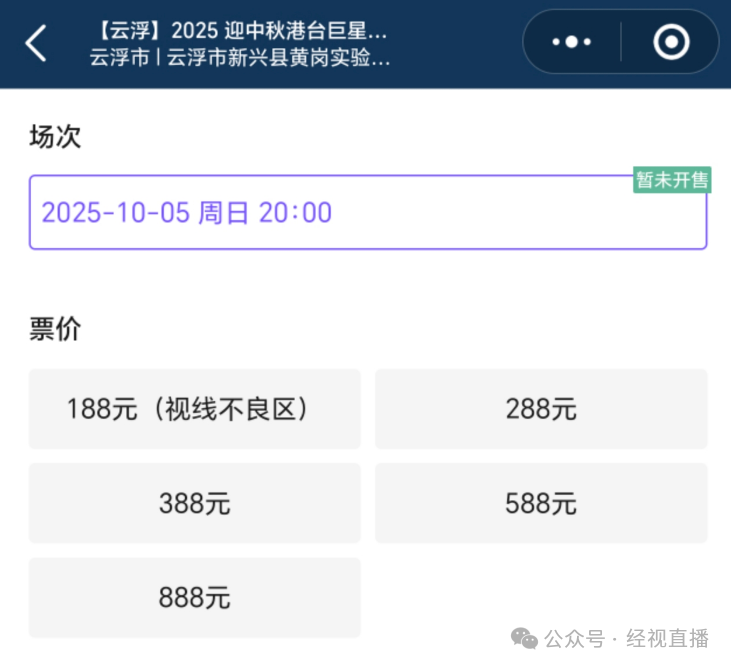Click empty space right of 888元 button
The image size is (732, 668).
pos(541,598)
